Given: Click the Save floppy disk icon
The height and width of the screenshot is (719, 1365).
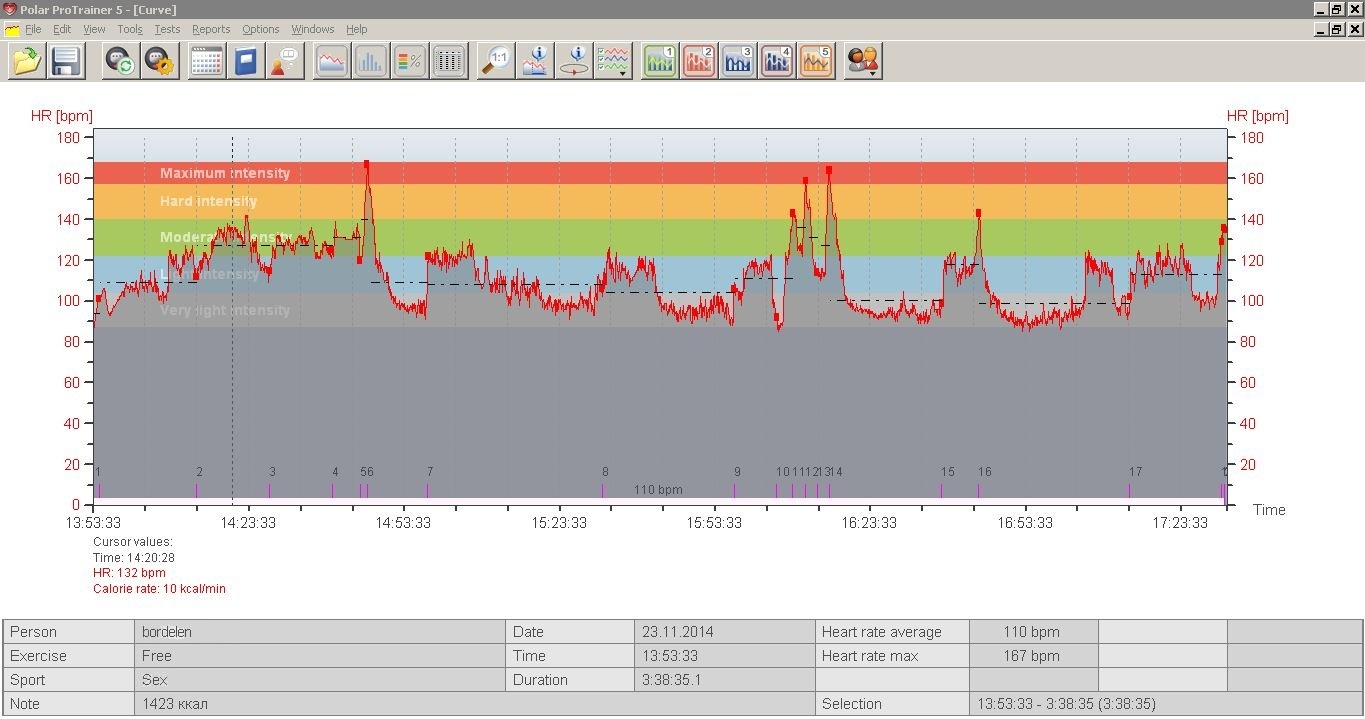Looking at the screenshot, I should click(66, 62).
